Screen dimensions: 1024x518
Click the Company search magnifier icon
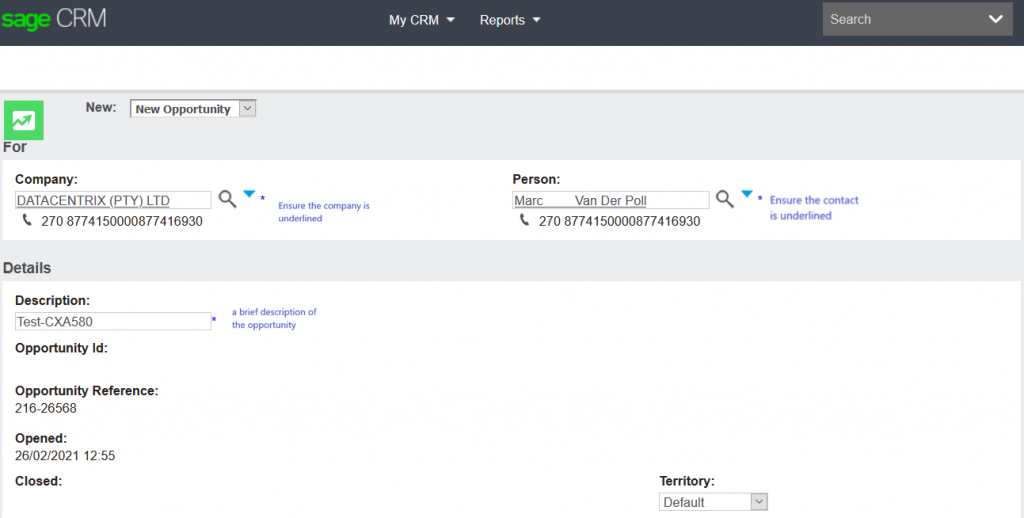(x=228, y=199)
